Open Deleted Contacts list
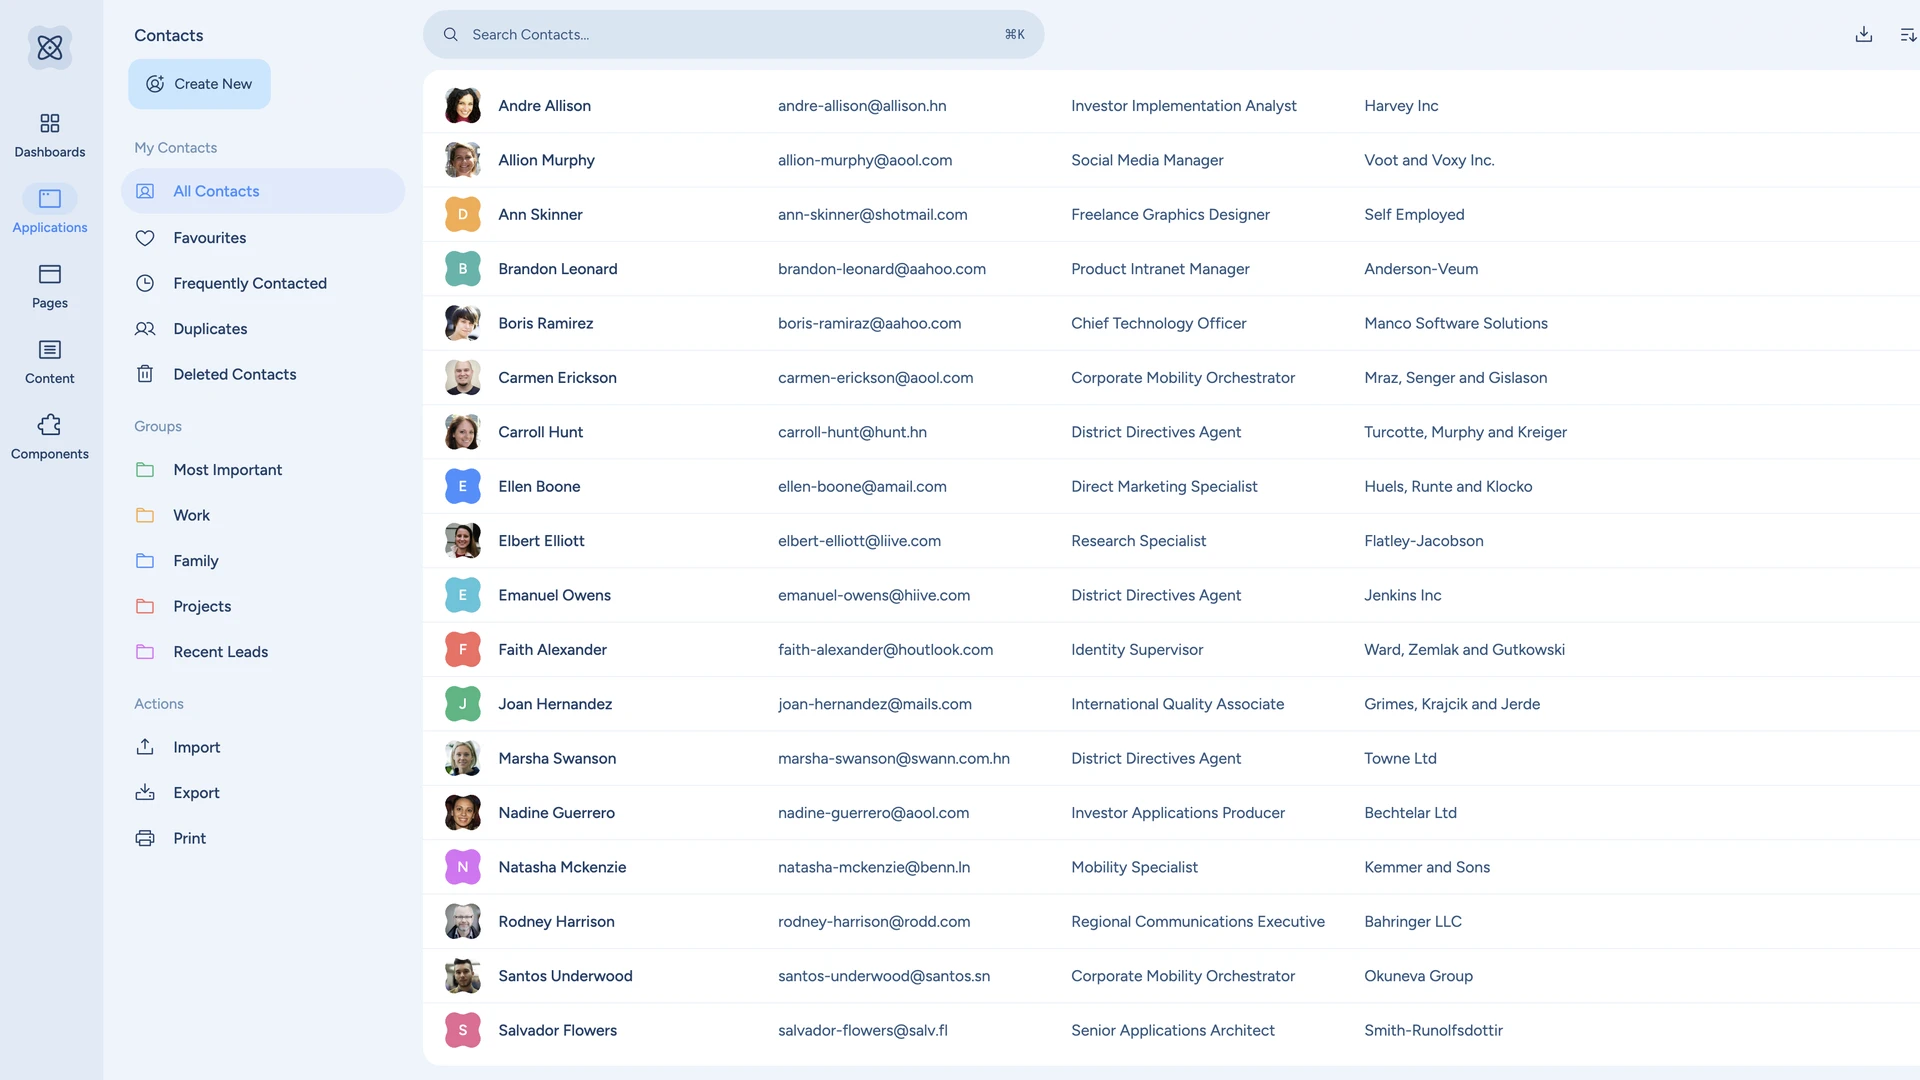Screen dimensions: 1920x1080 [x=263, y=374]
